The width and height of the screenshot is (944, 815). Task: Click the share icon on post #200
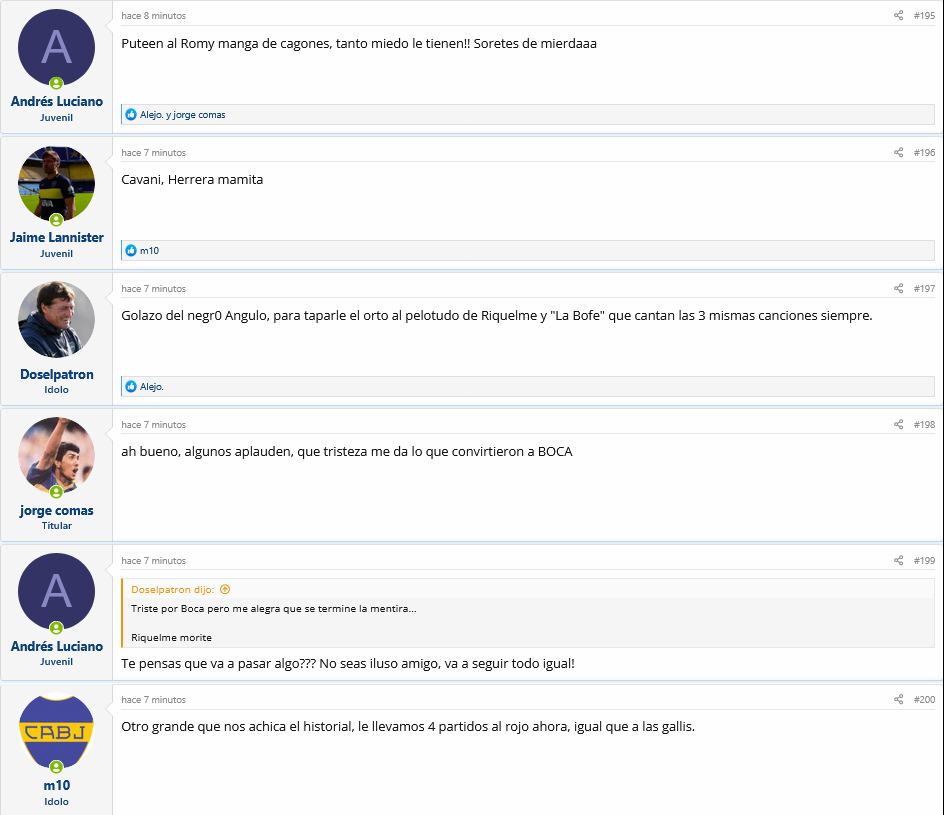click(x=898, y=699)
